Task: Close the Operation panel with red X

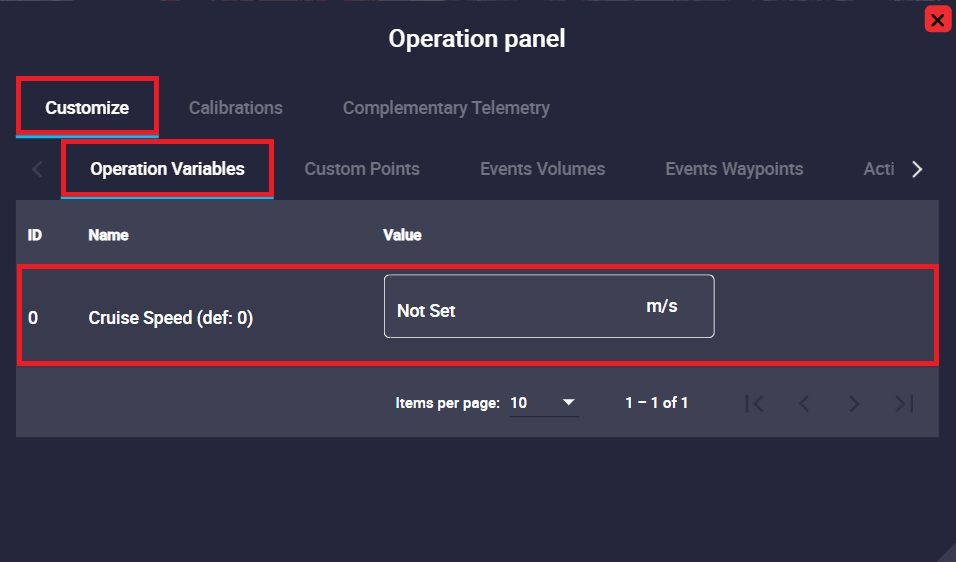Action: (937, 19)
